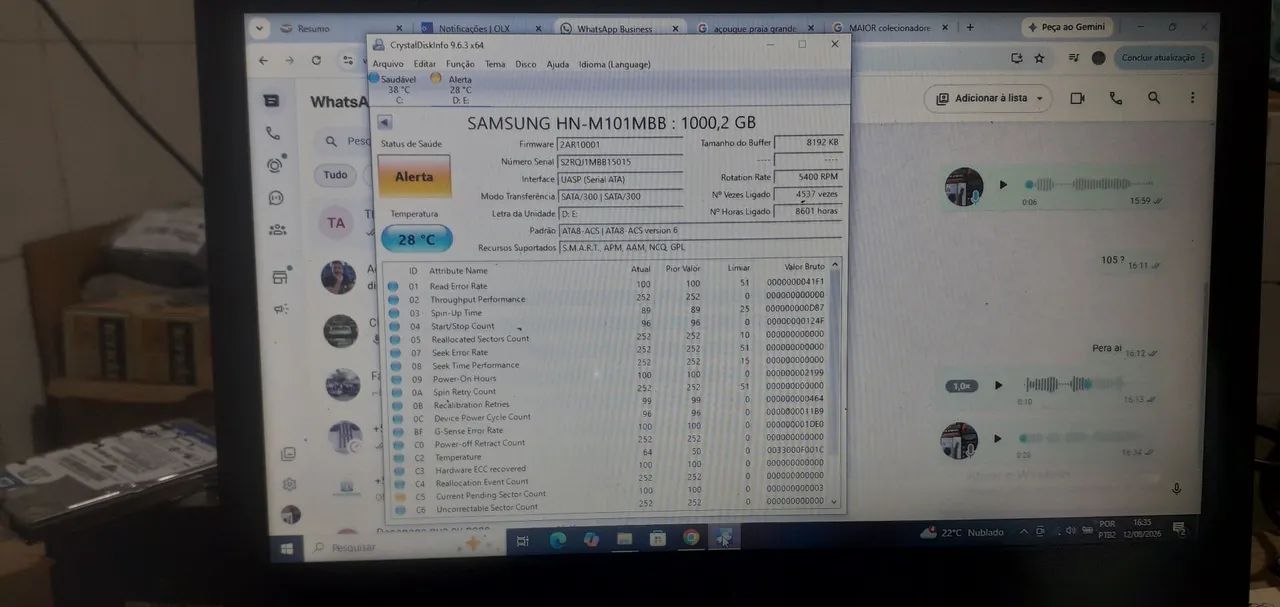Open Chrome media control icon
The height and width of the screenshot is (607, 1280).
1072,58
